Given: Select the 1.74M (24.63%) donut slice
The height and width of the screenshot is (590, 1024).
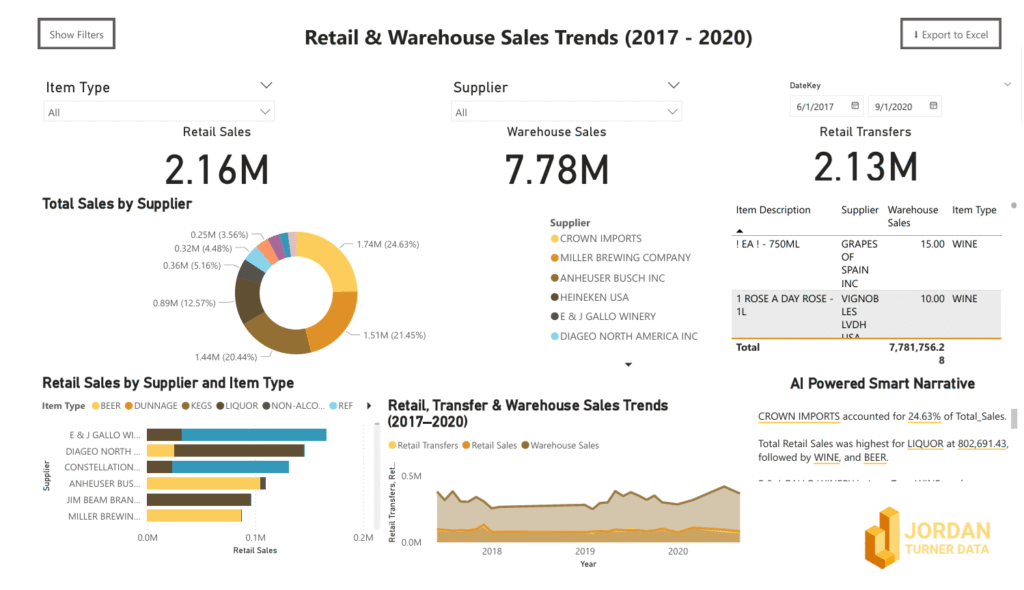Looking at the screenshot, I should 334,259.
